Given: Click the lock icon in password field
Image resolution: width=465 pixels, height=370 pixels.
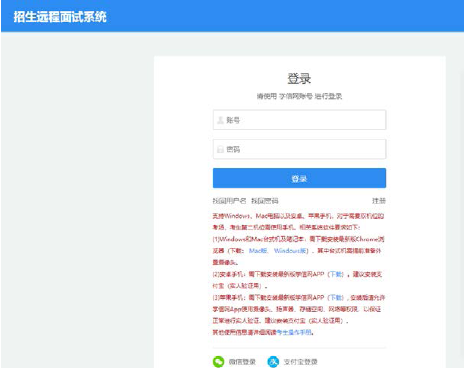Looking at the screenshot, I should 220,149.
